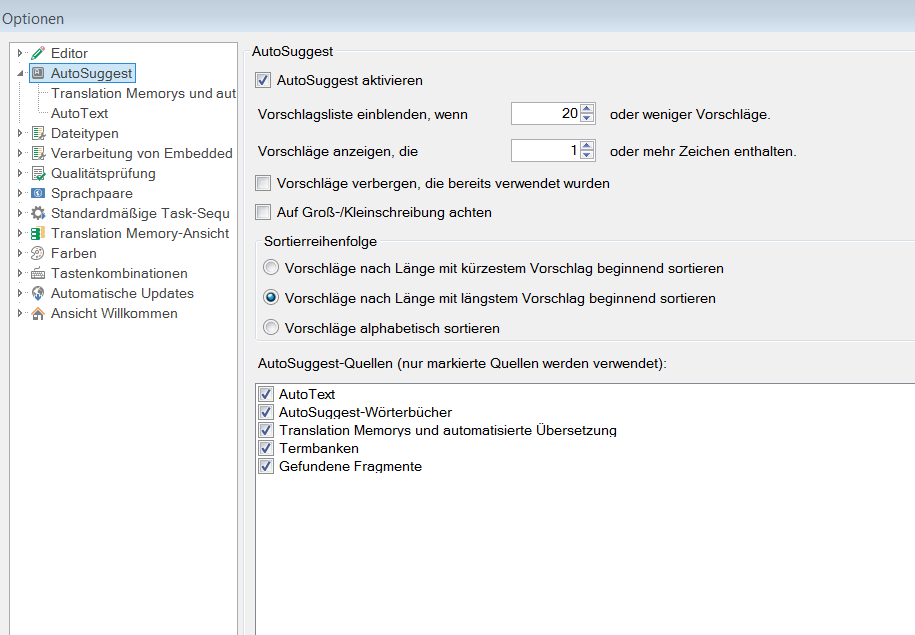Screen dimensions: 915x635
Task: Open the Dateitypen options page
Action: [85, 133]
